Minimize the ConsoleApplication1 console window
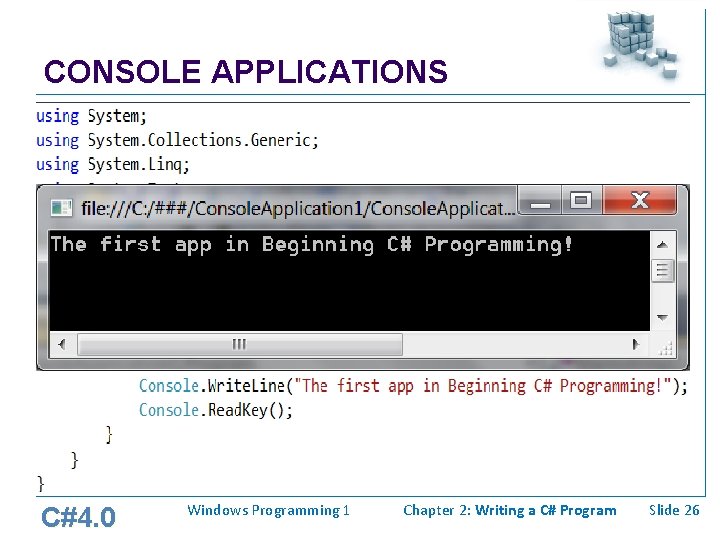 click(x=540, y=200)
